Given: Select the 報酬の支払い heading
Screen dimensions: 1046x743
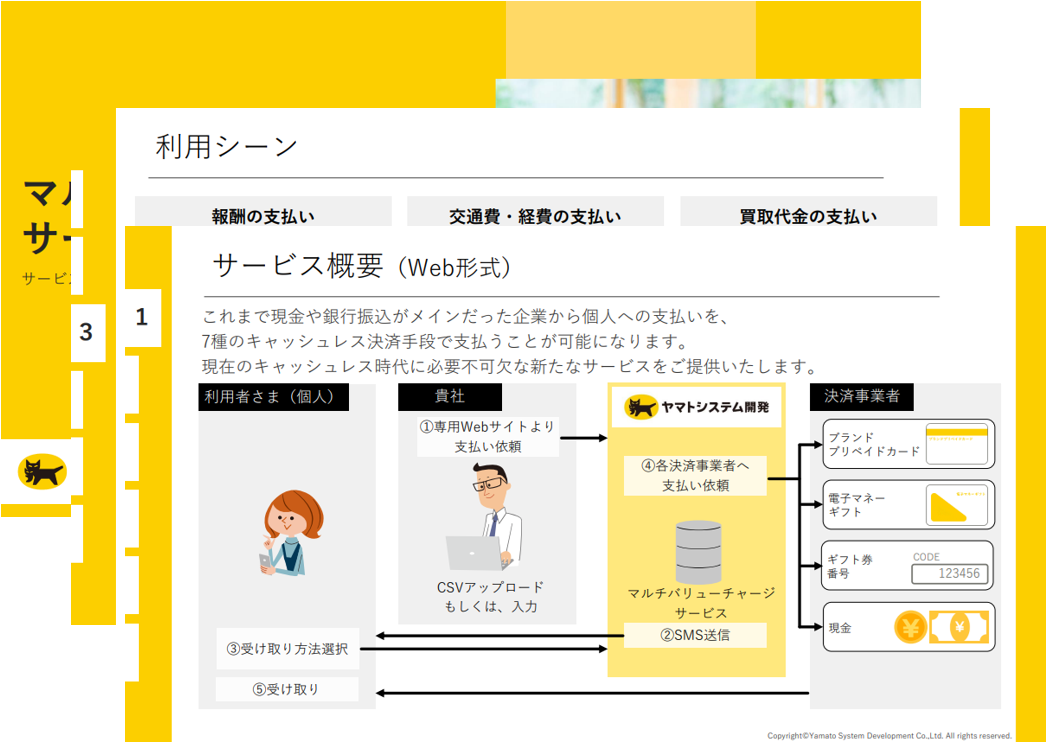Looking at the screenshot, I should pos(263,216).
